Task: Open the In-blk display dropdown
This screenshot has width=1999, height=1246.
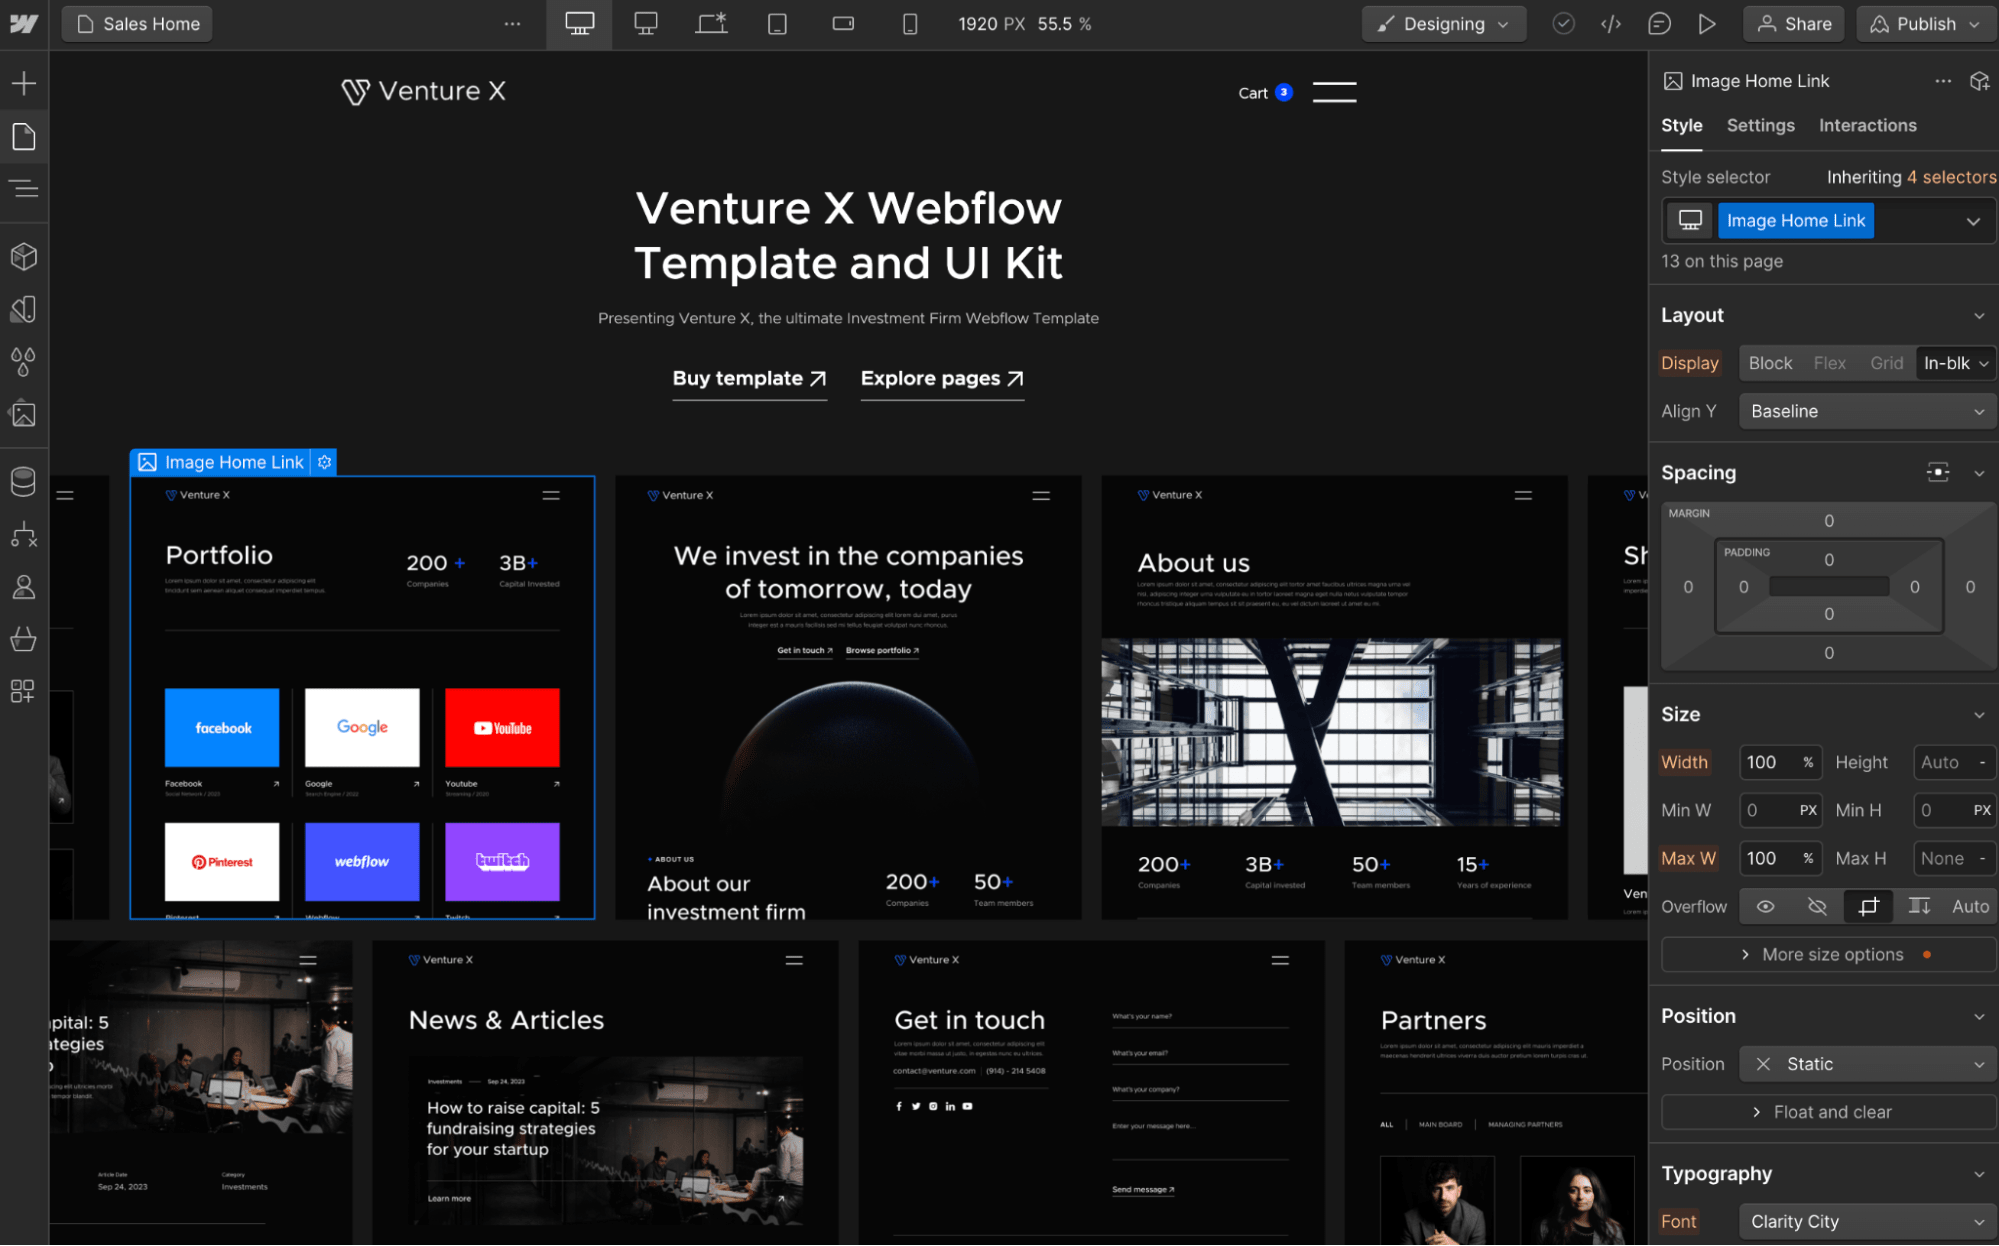Action: tap(1955, 363)
